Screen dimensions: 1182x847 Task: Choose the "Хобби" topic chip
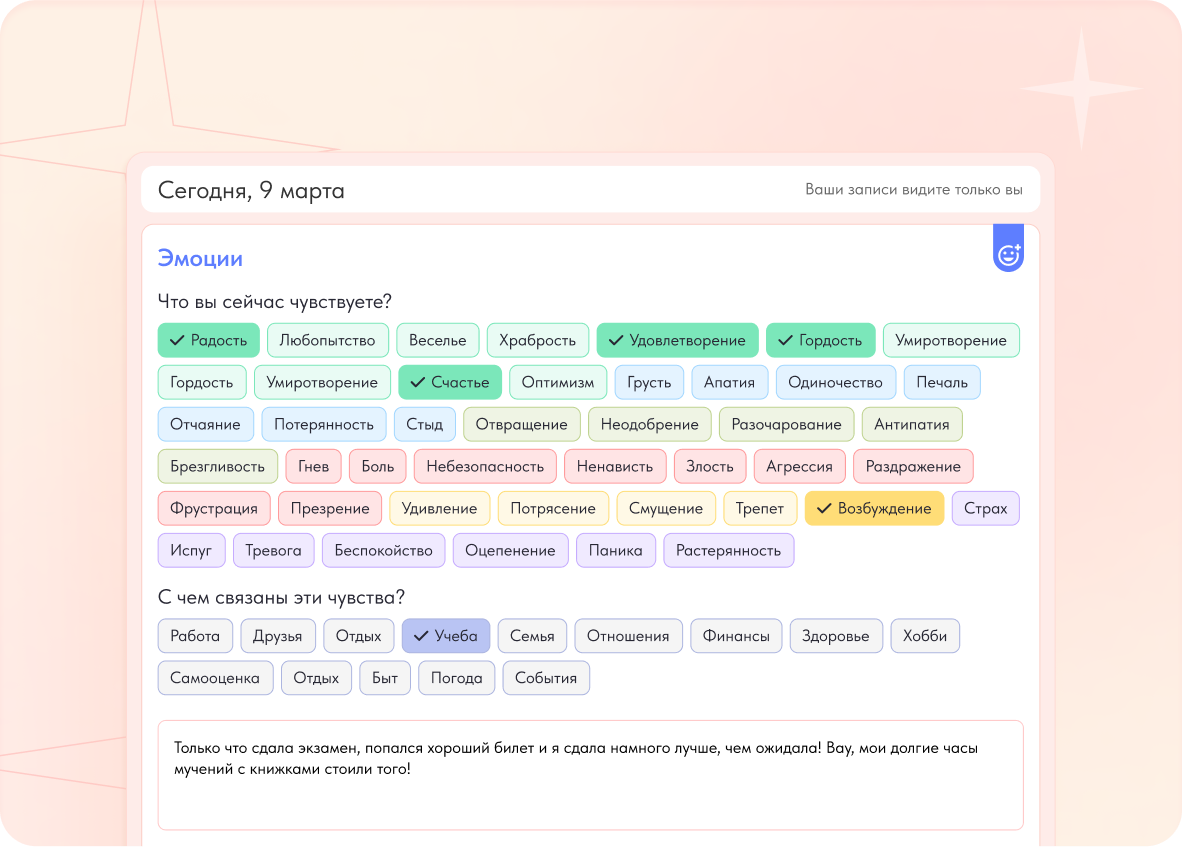click(x=924, y=636)
